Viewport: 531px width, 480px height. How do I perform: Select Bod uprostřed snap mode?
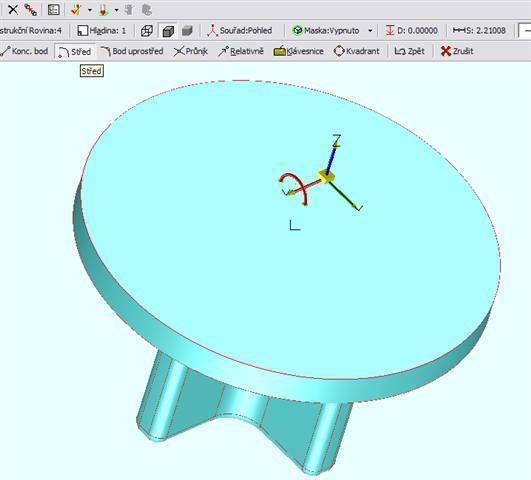(132, 51)
